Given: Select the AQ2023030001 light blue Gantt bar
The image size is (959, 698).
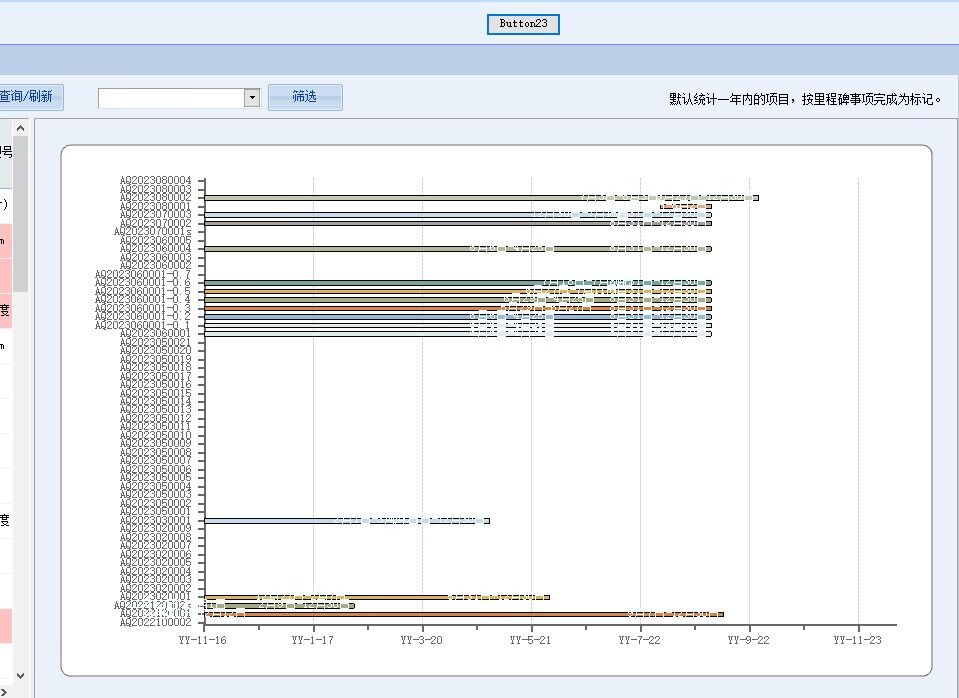Looking at the screenshot, I should [x=347, y=521].
